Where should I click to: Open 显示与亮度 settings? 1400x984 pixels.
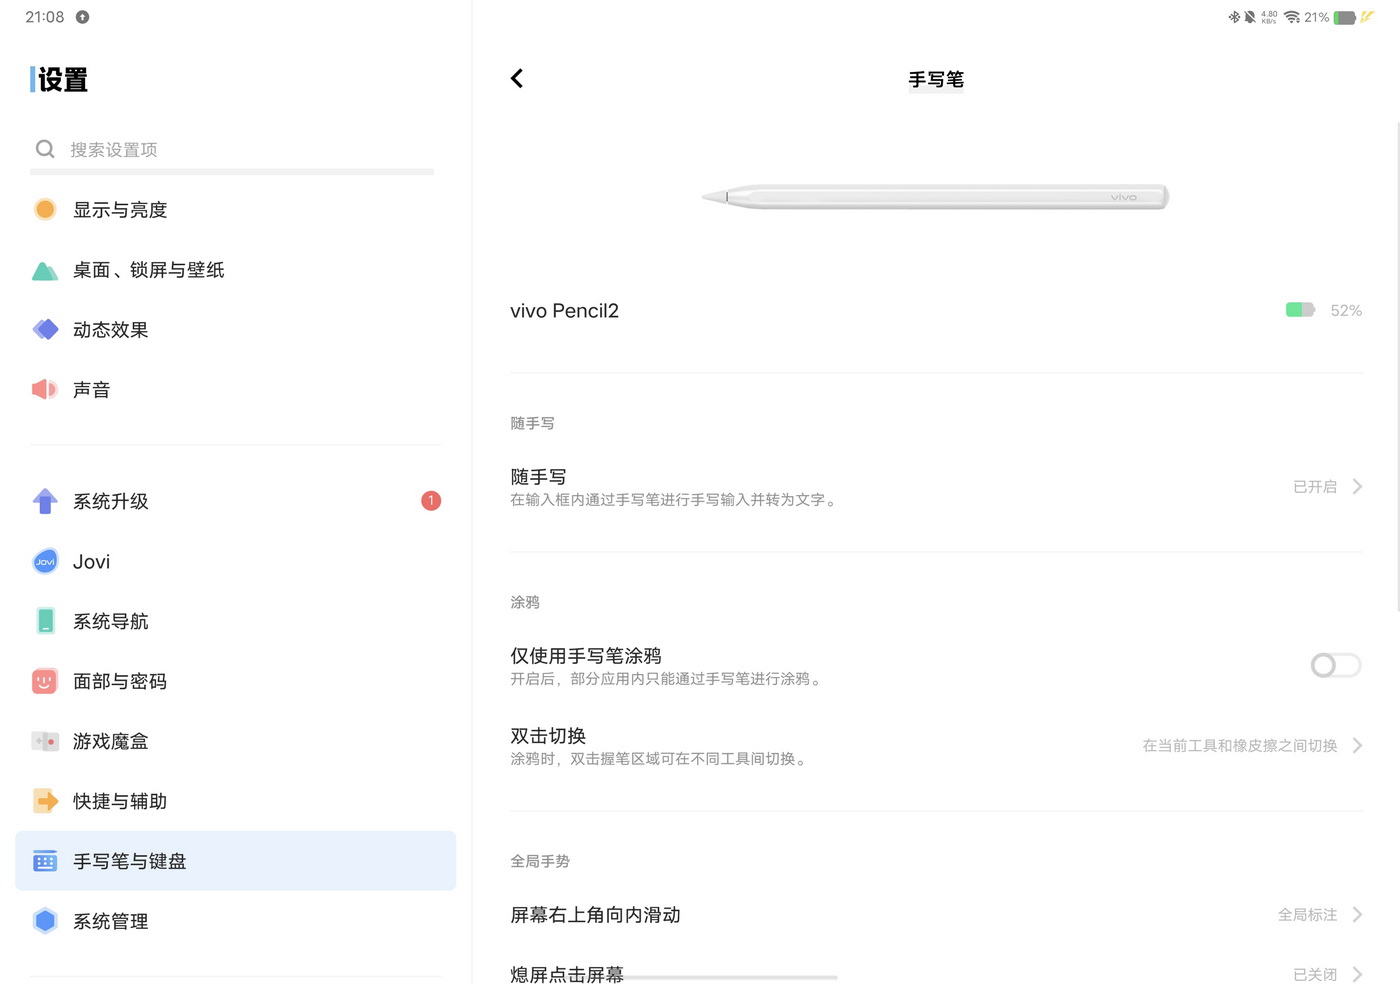pos(235,209)
